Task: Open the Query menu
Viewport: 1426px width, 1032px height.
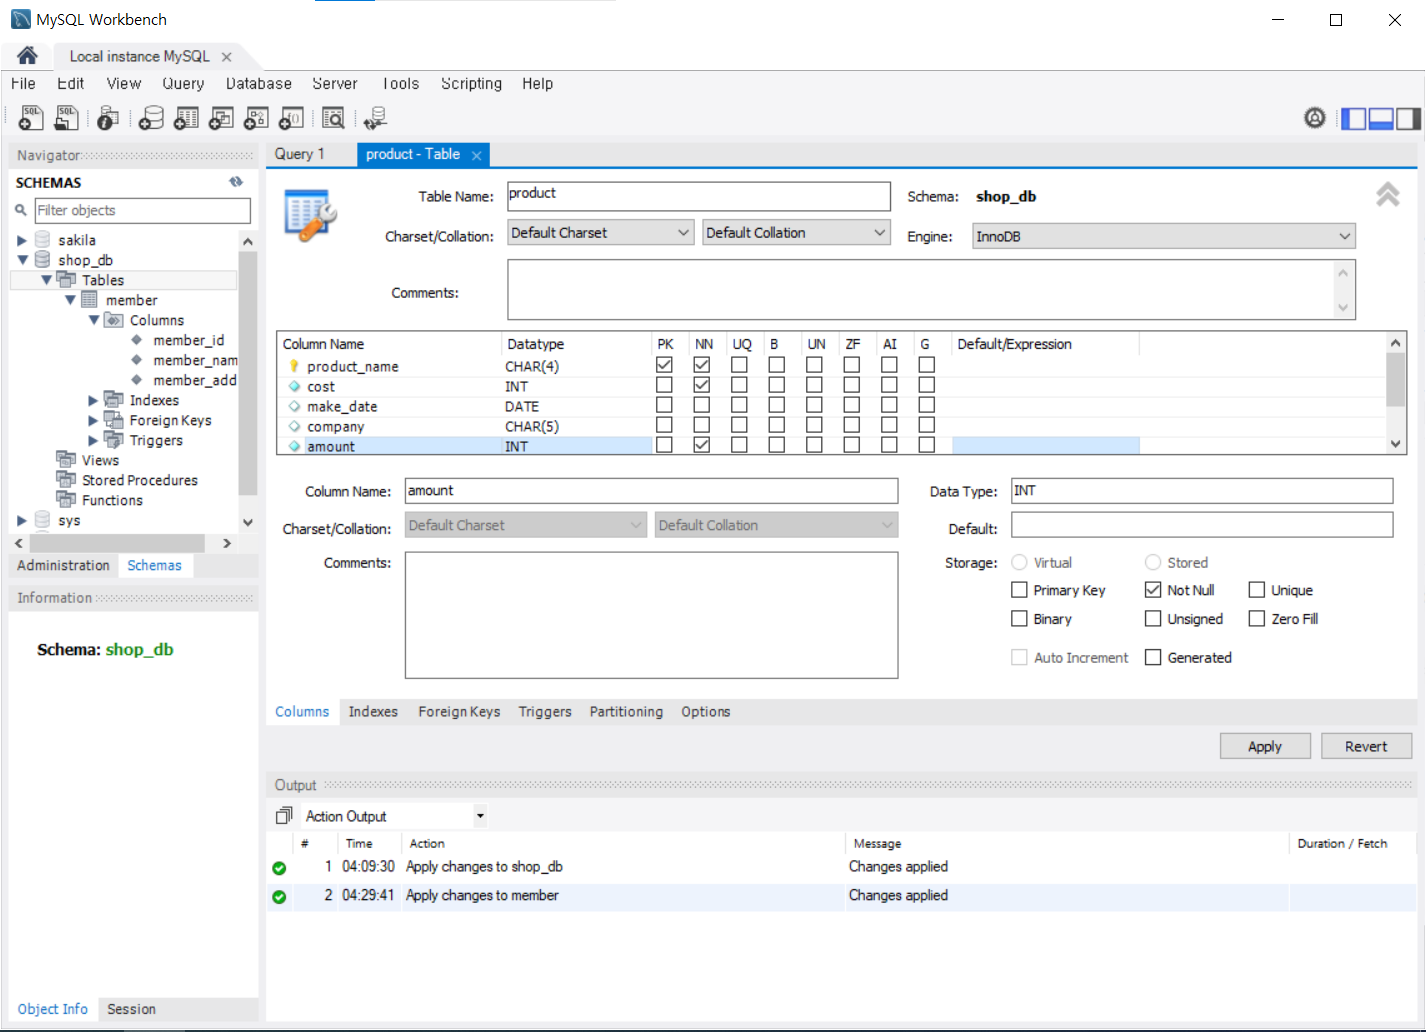Action: (x=183, y=84)
